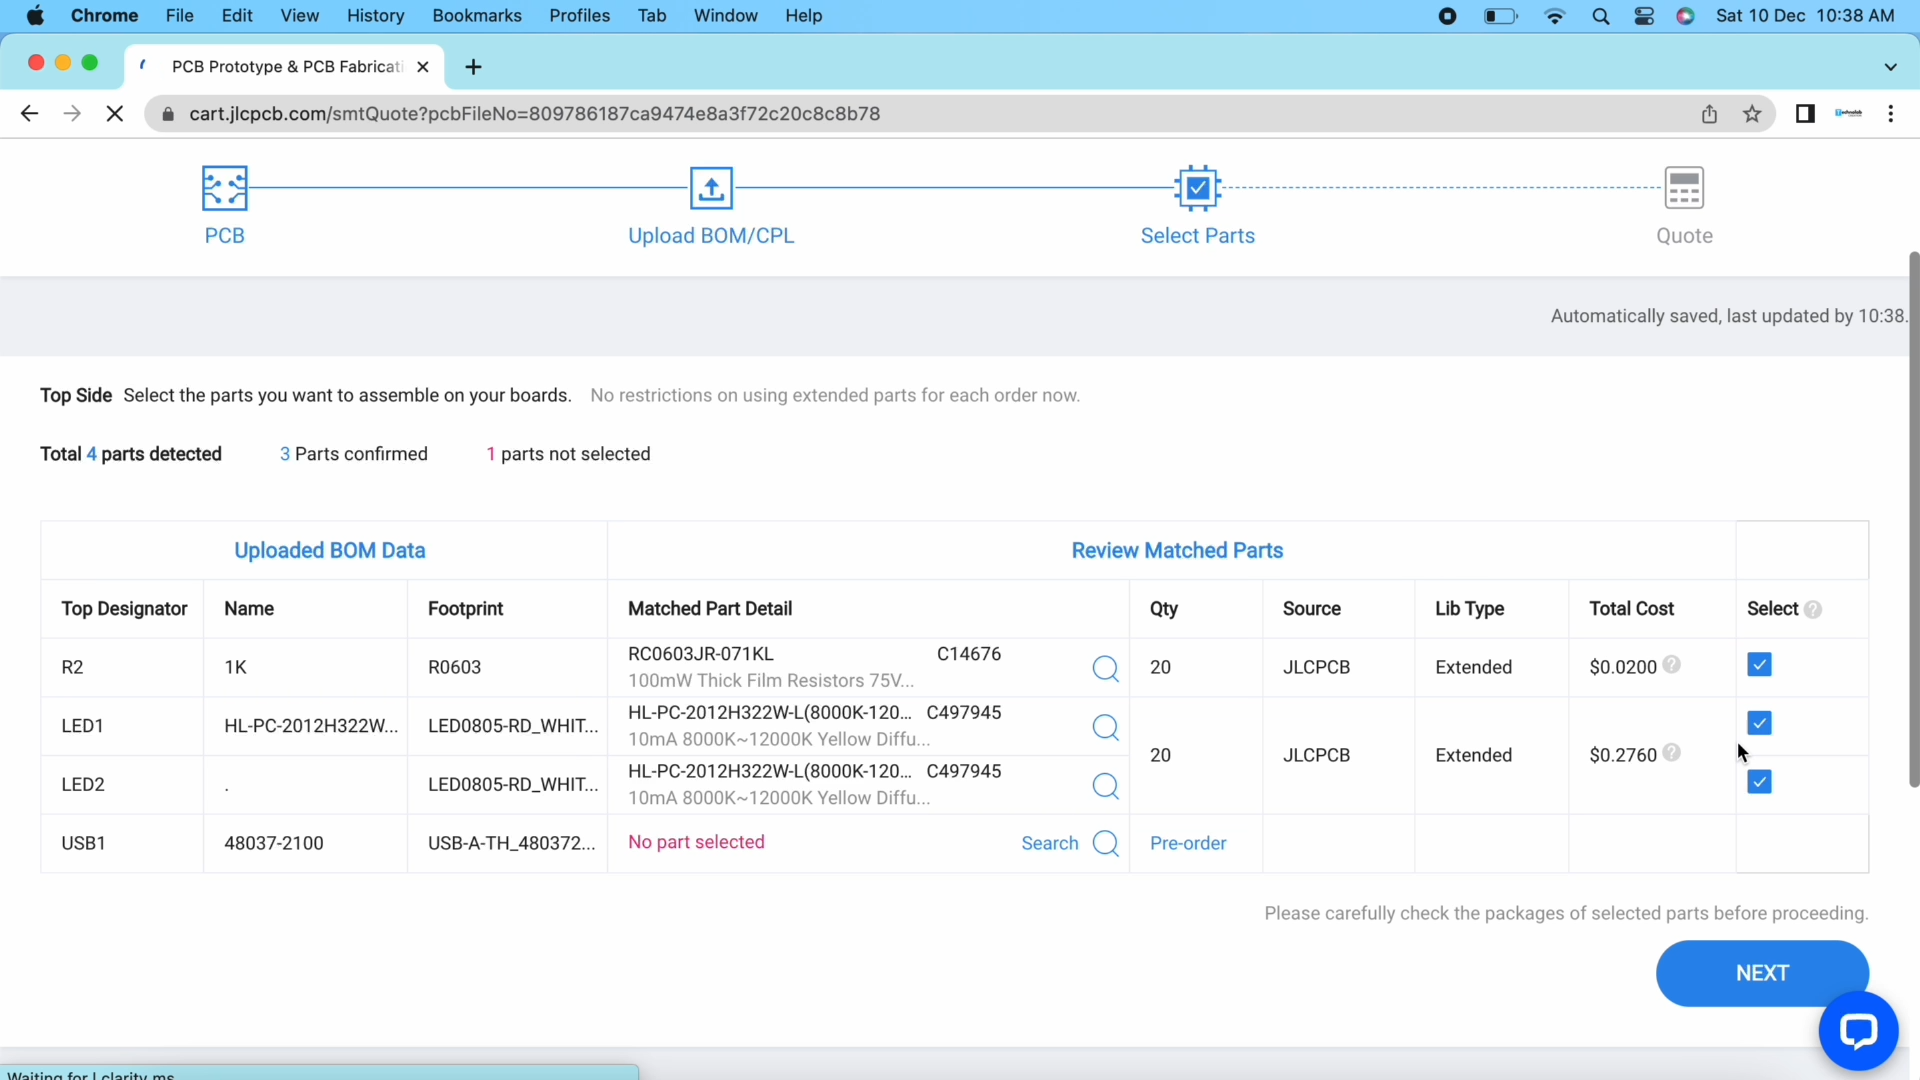
Task: Click the Wi-Fi status icon
Action: click(x=1555, y=16)
